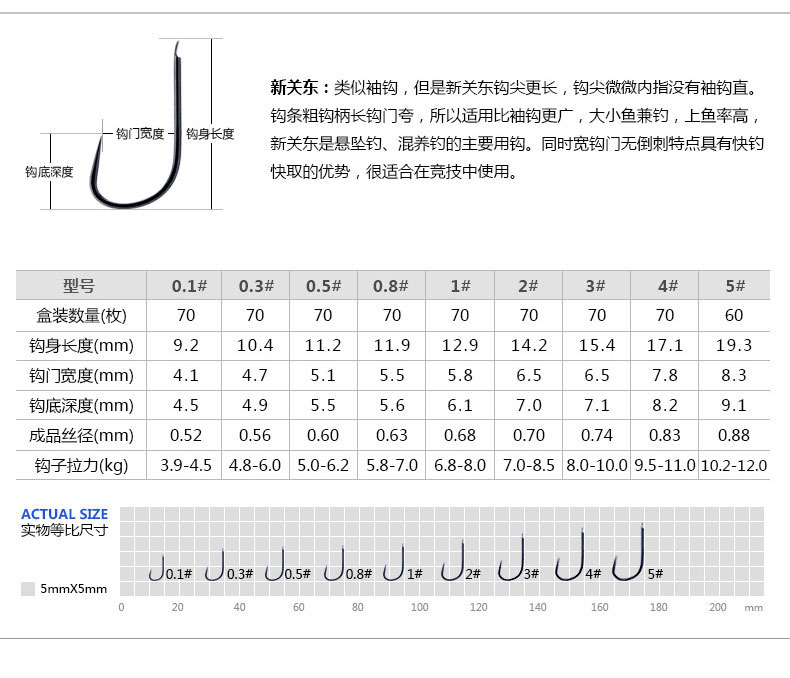Click hook length value 14.2

(x=529, y=346)
